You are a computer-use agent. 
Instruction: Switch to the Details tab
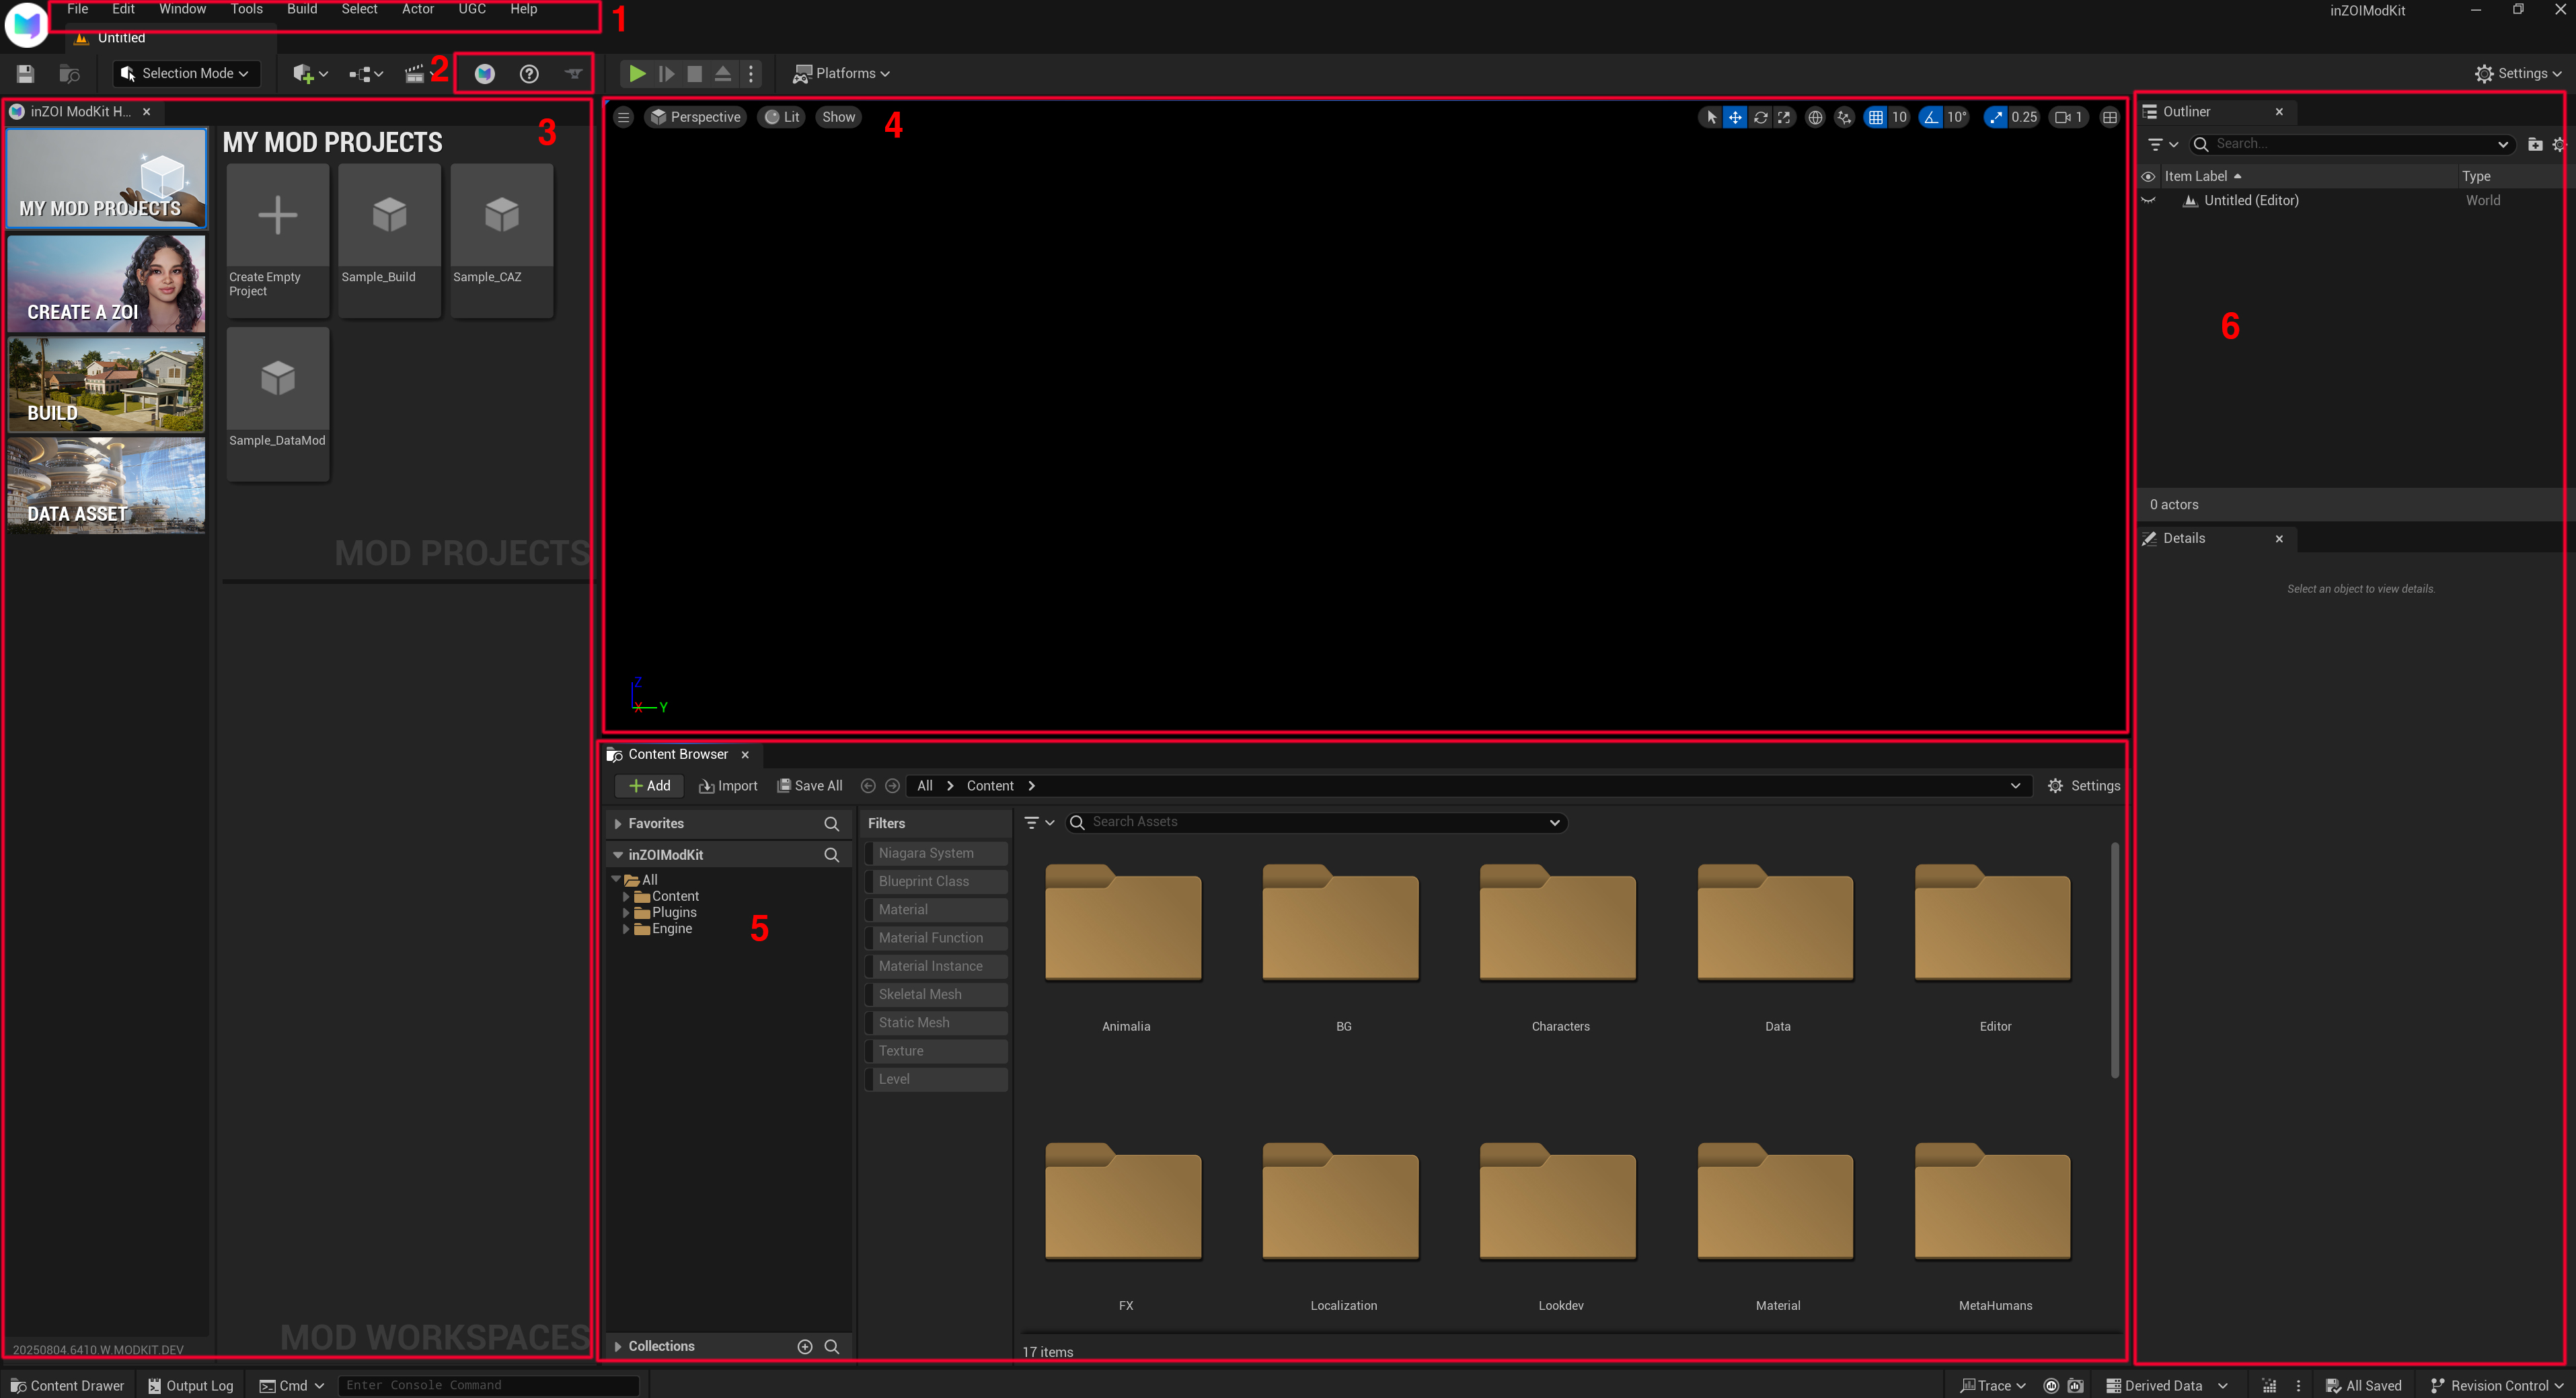2184,538
